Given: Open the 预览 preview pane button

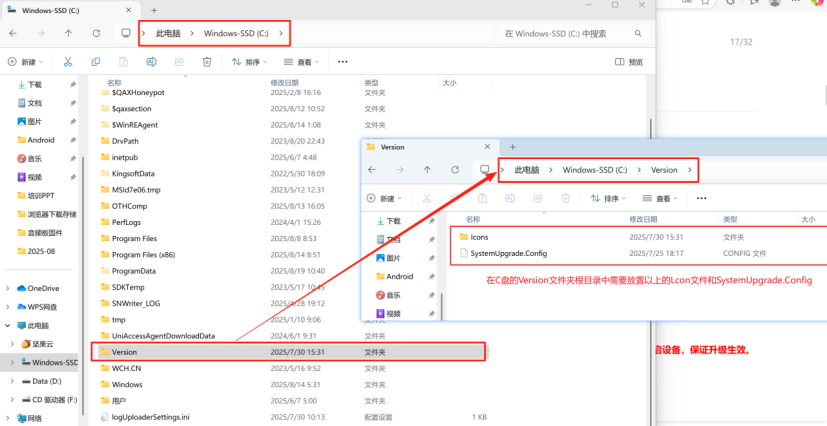Looking at the screenshot, I should (629, 62).
